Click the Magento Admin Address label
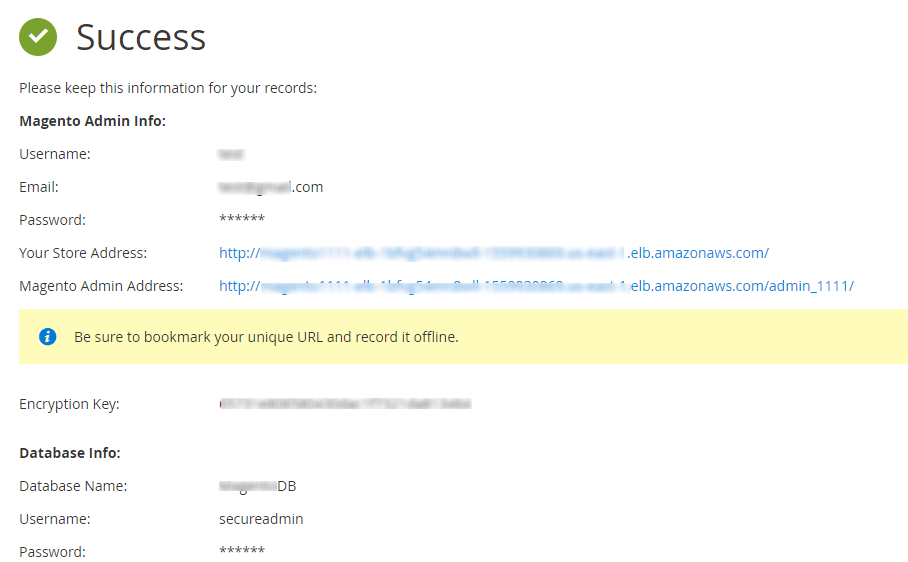Viewport: 908px width, 562px height. click(101, 286)
